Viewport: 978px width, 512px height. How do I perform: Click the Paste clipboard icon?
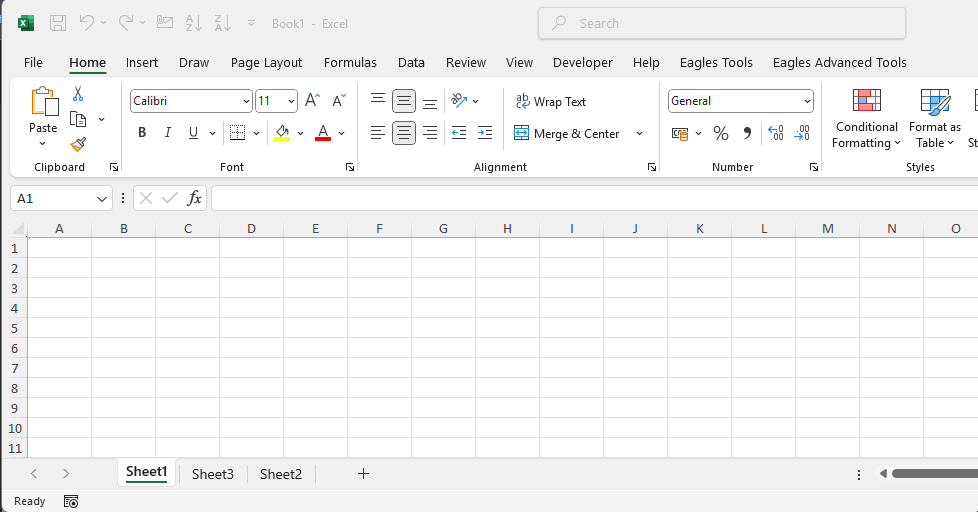44,102
